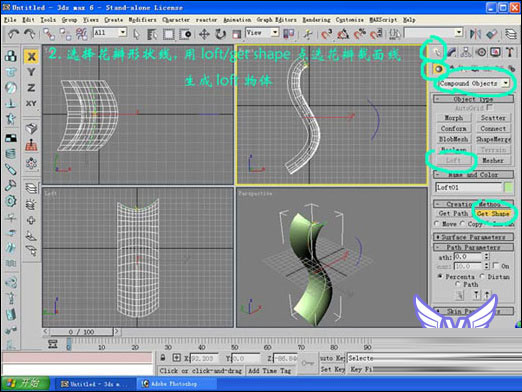Viewport: 522px width, 392px height.
Task: Activate the Unlink Selection tool
Action: click(x=65, y=34)
